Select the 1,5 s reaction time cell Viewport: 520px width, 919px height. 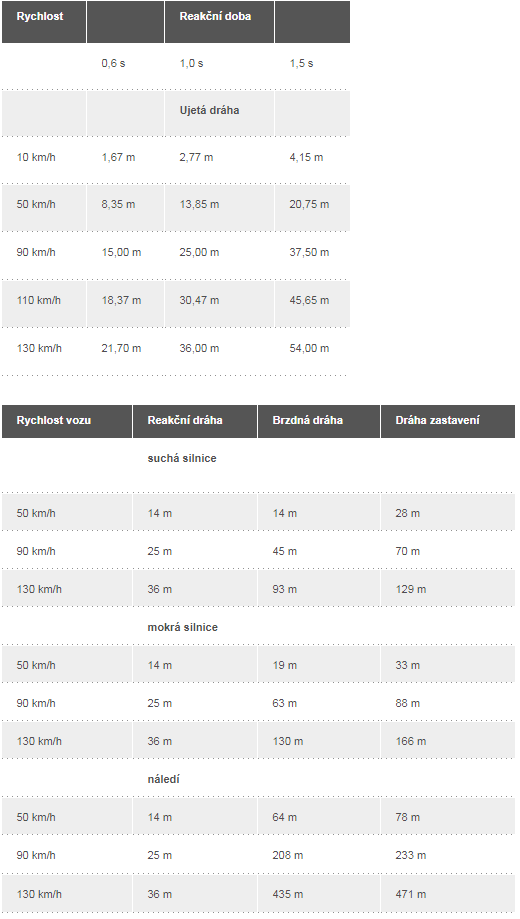pyautogui.click(x=312, y=67)
